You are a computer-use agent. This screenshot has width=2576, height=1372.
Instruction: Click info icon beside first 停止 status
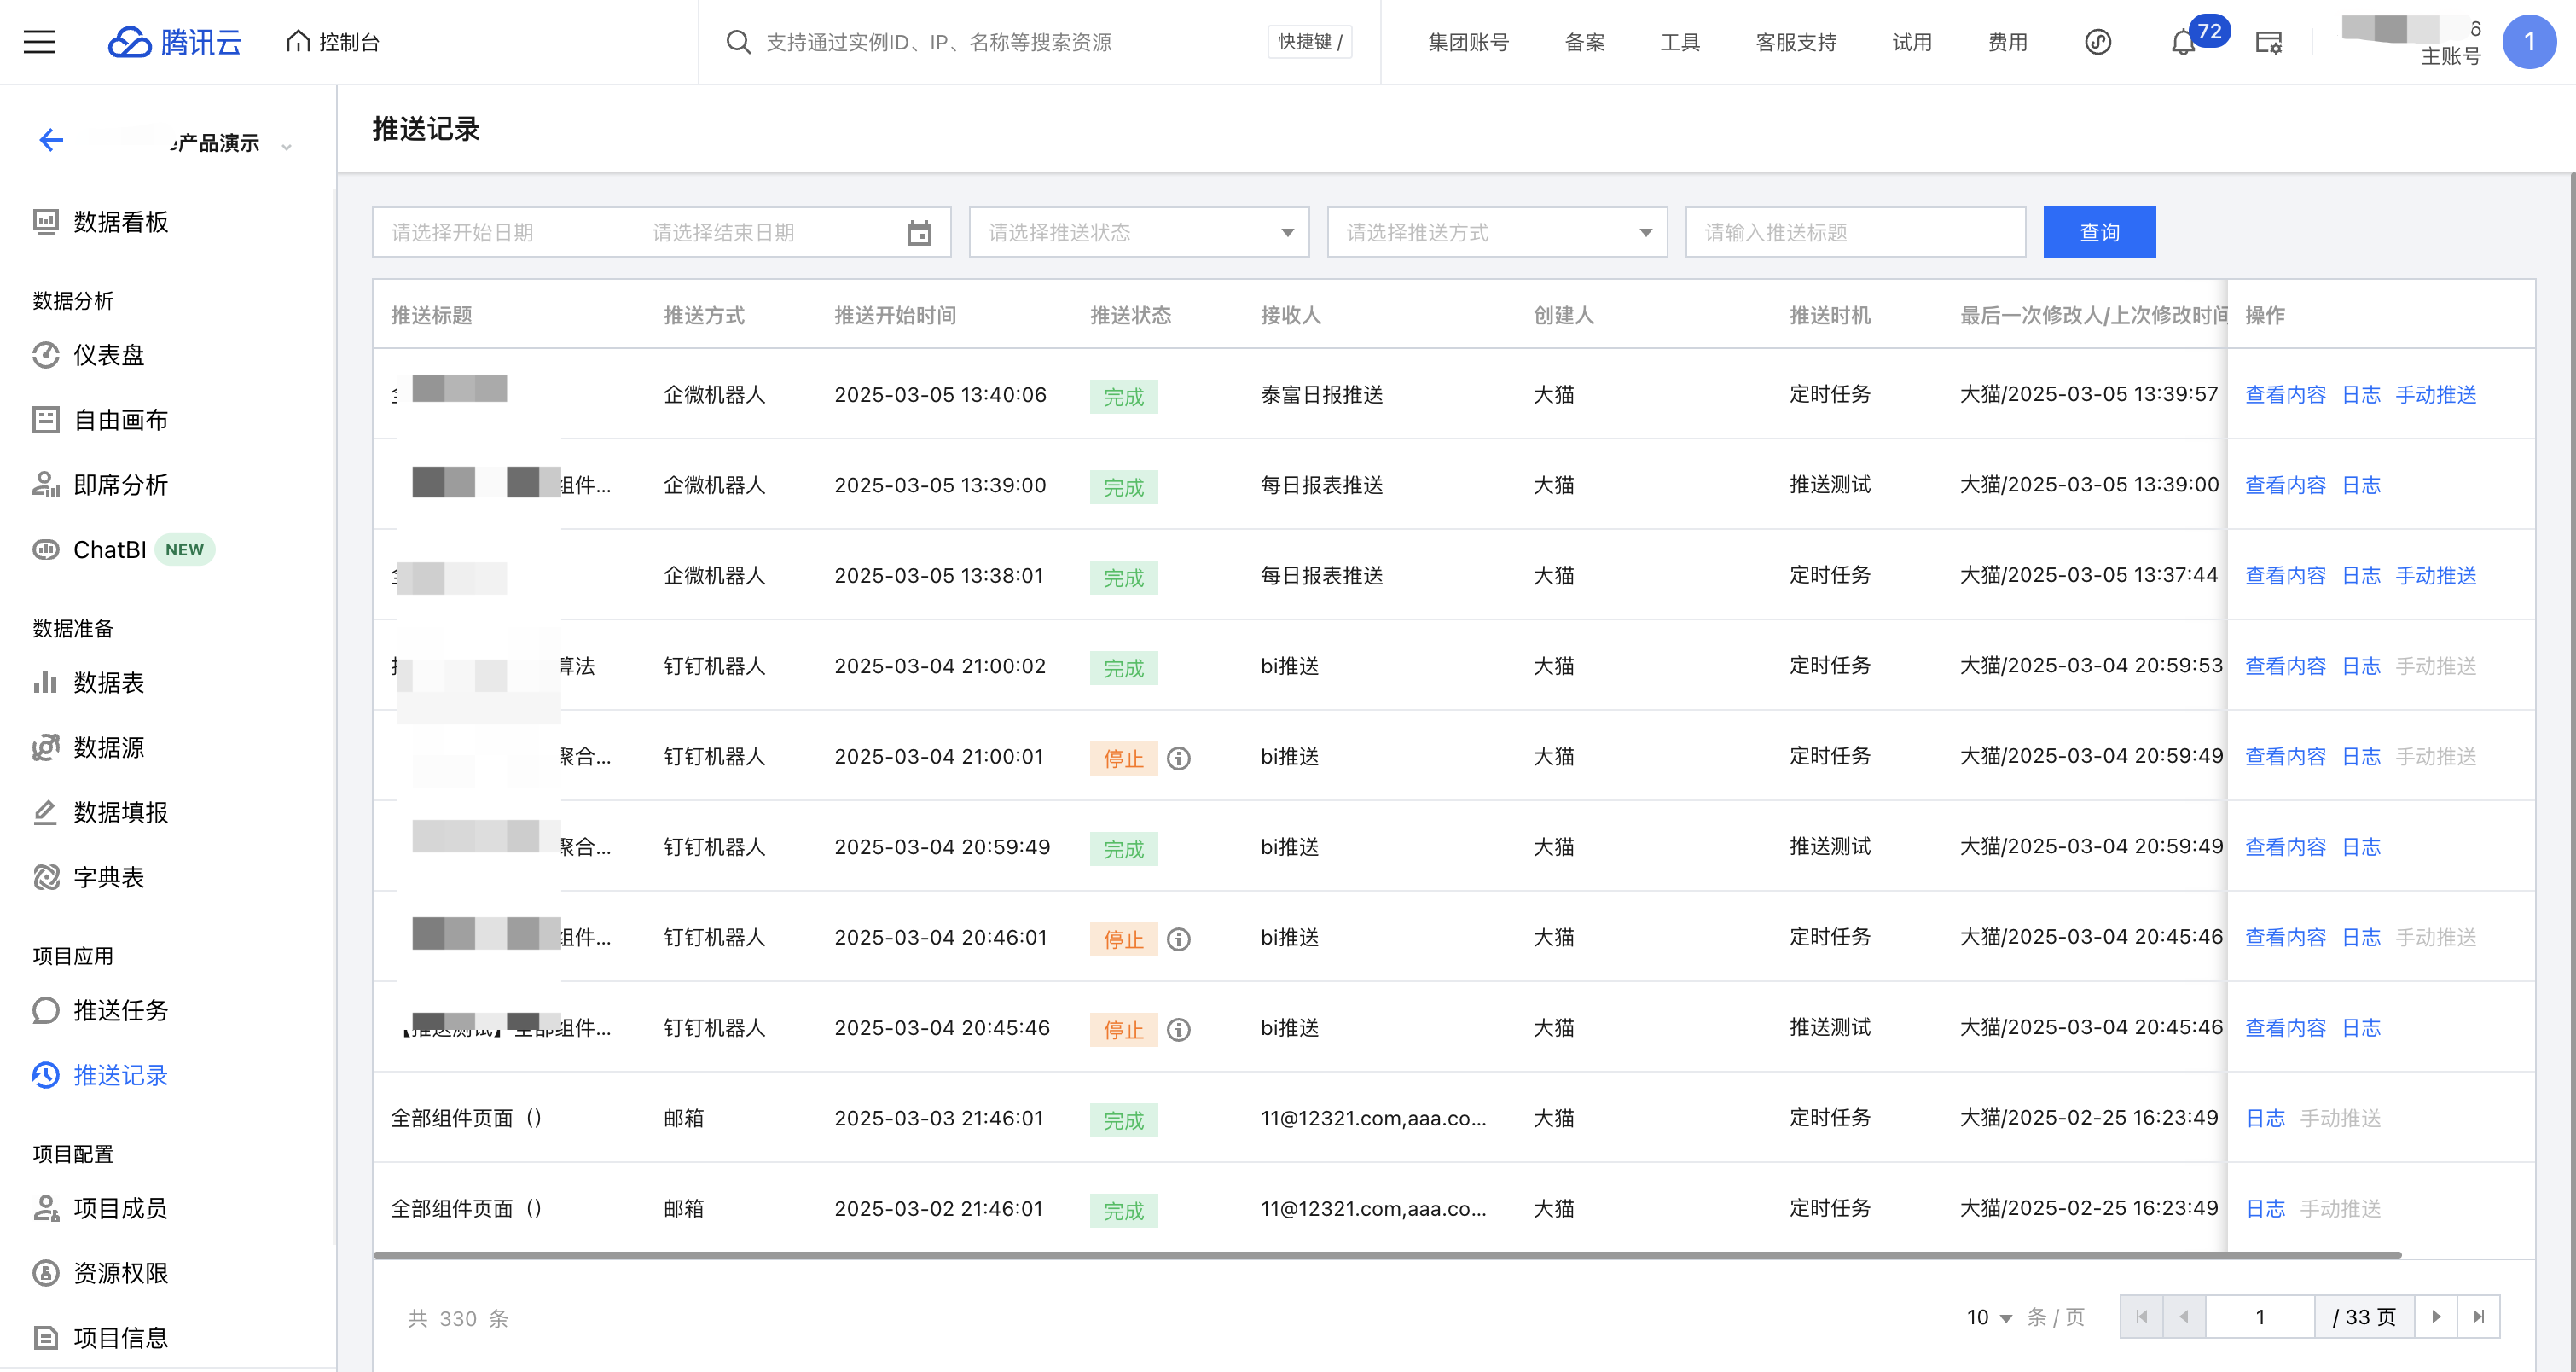[1179, 758]
